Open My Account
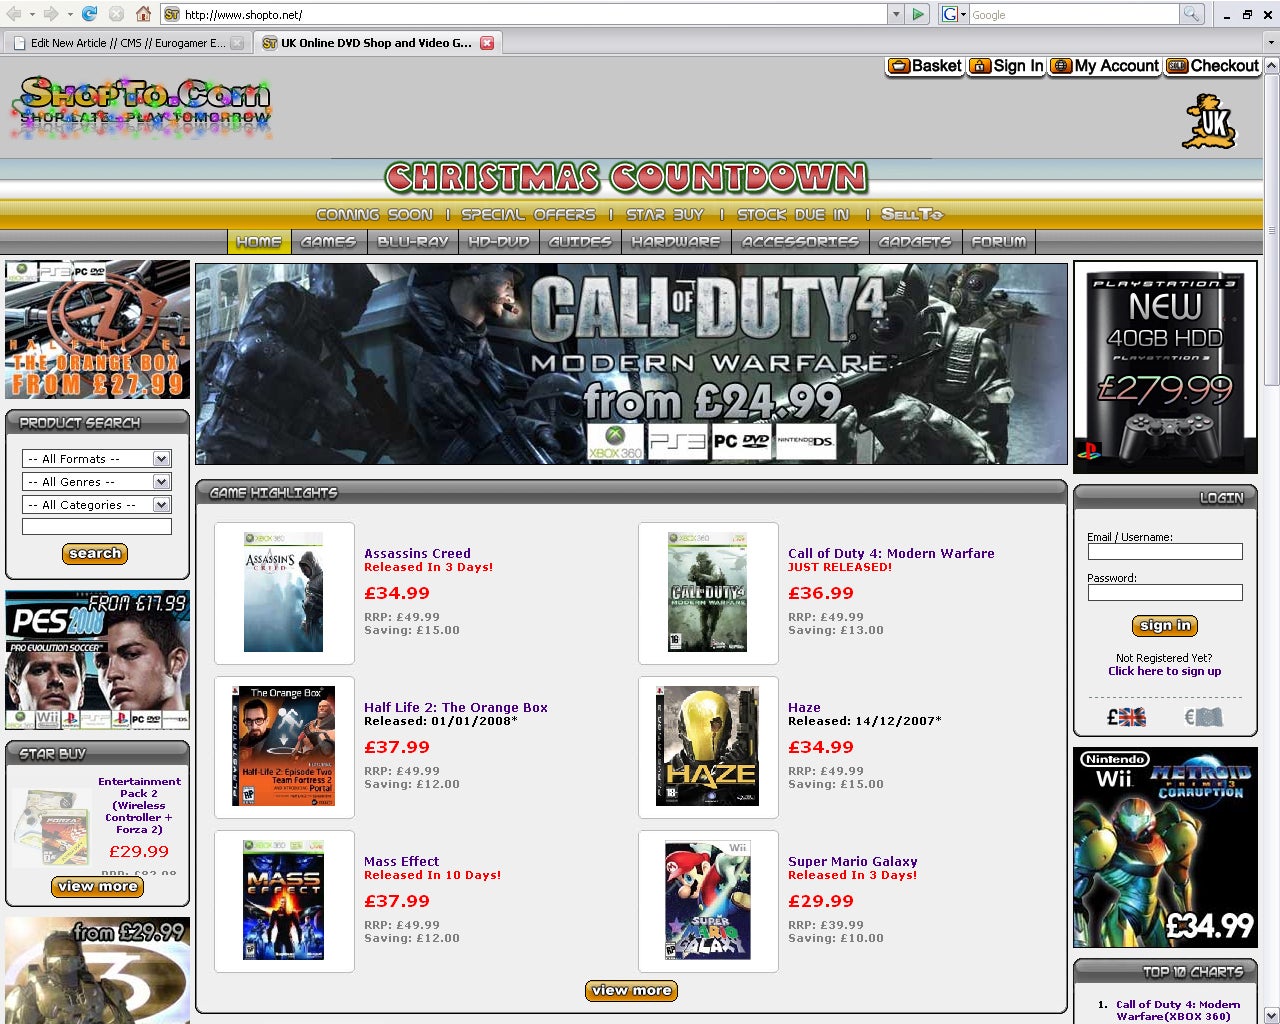This screenshot has height=1024, width=1280. click(1105, 66)
